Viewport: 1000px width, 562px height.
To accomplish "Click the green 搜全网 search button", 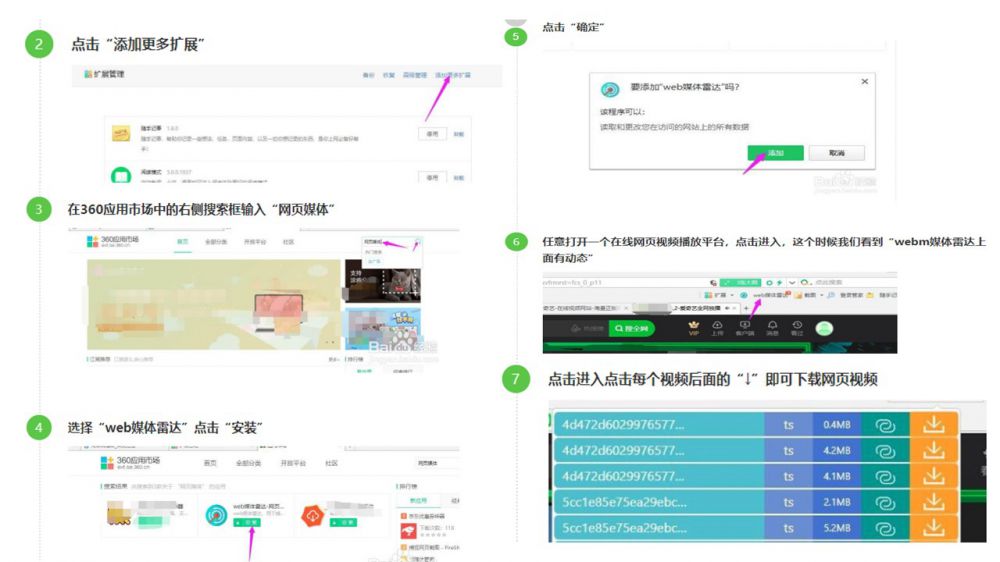I will click(x=632, y=328).
